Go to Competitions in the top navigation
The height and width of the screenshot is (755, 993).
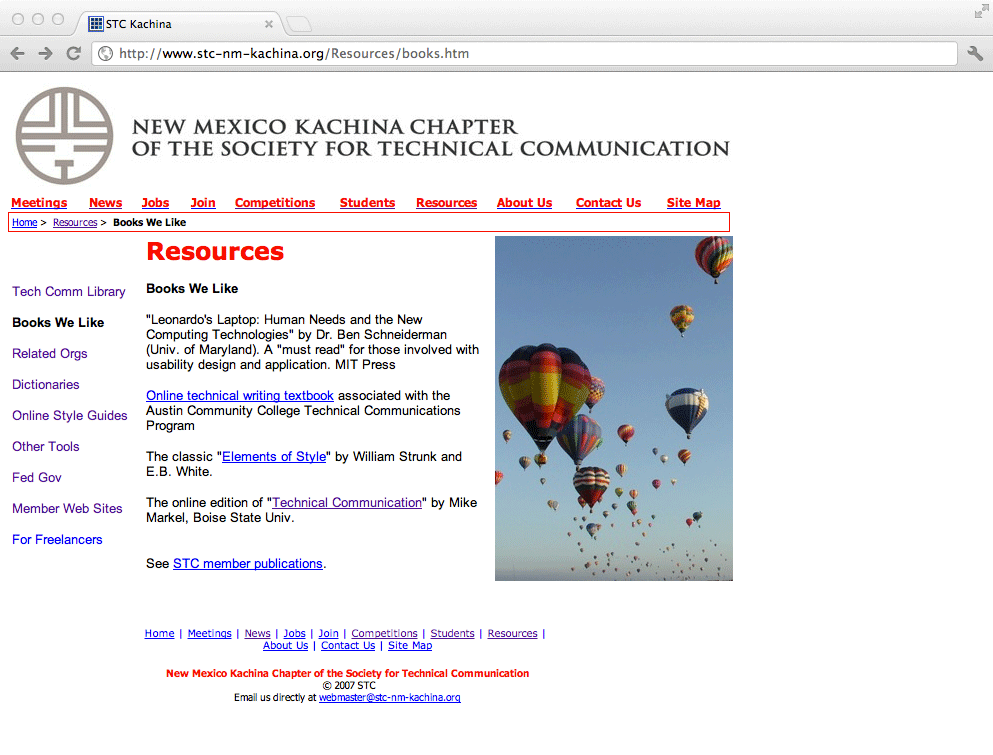(275, 203)
